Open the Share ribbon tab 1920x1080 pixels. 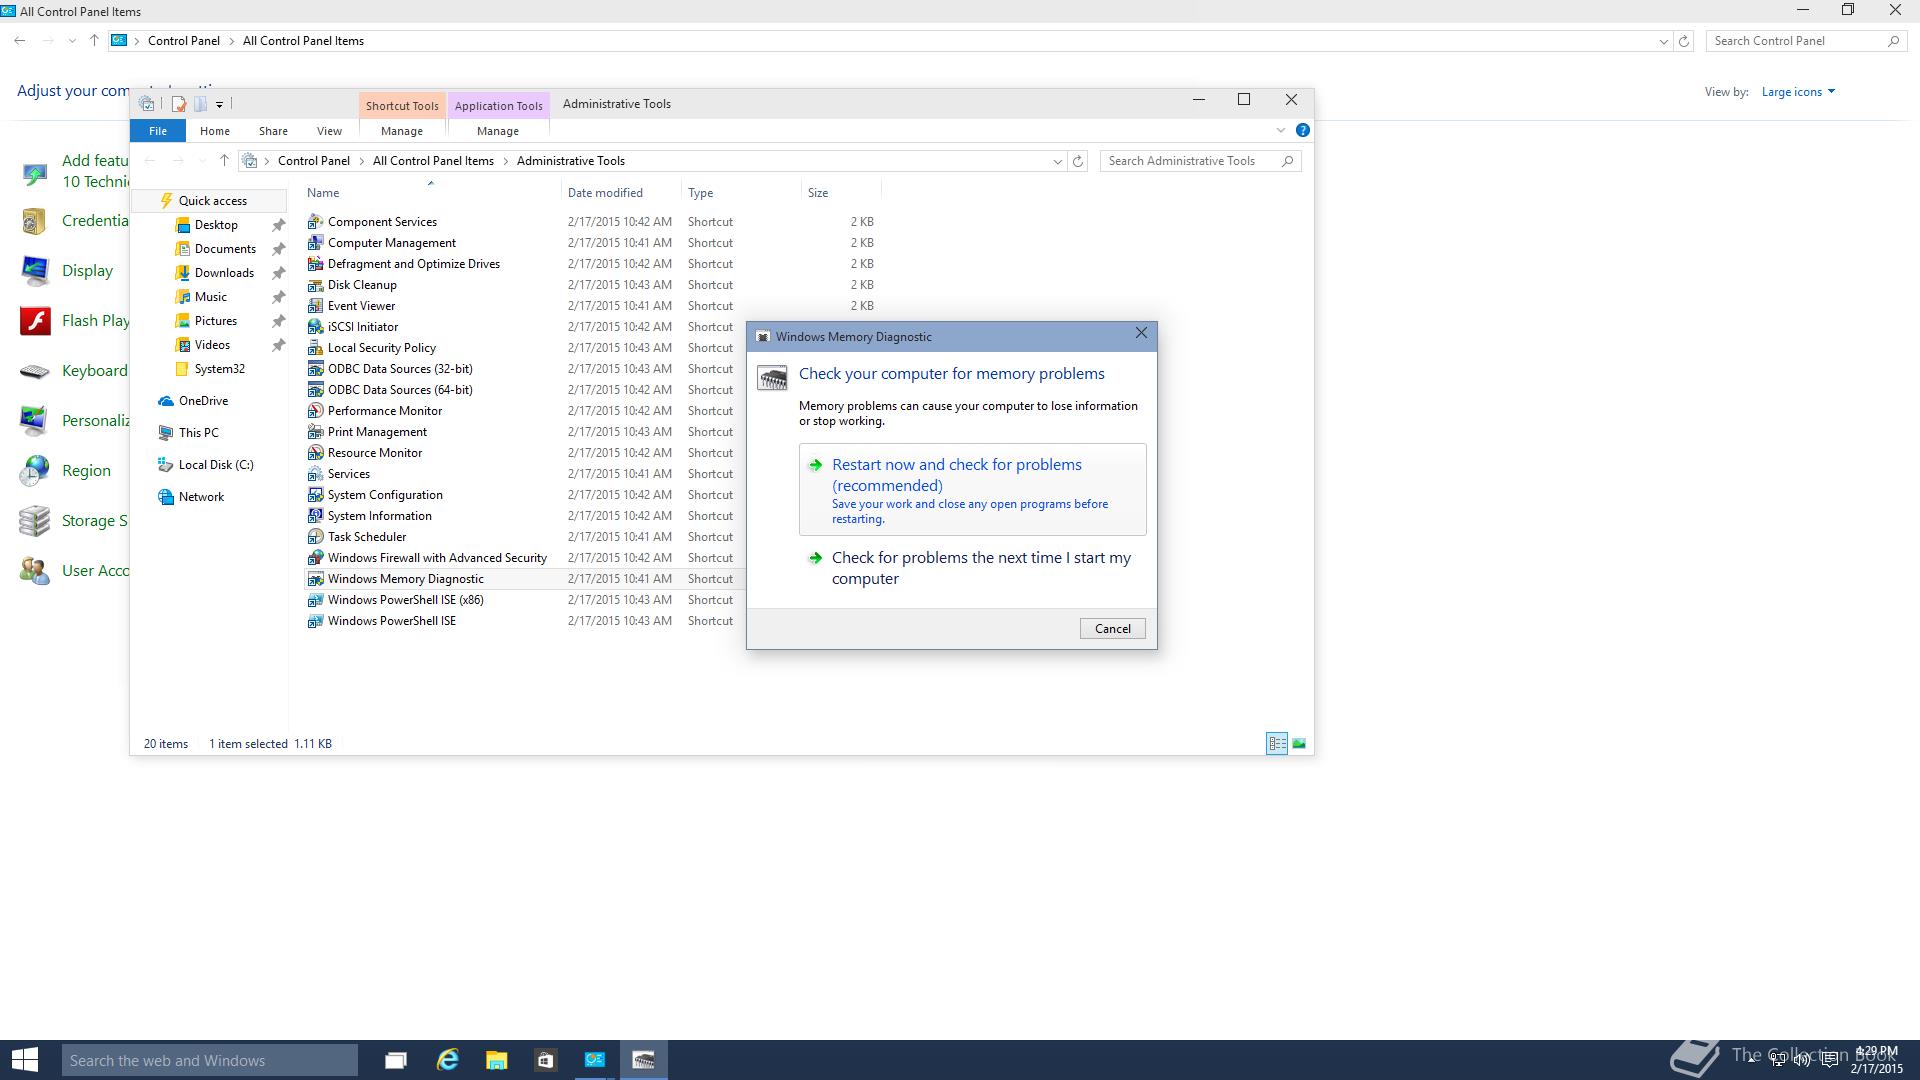coord(273,131)
